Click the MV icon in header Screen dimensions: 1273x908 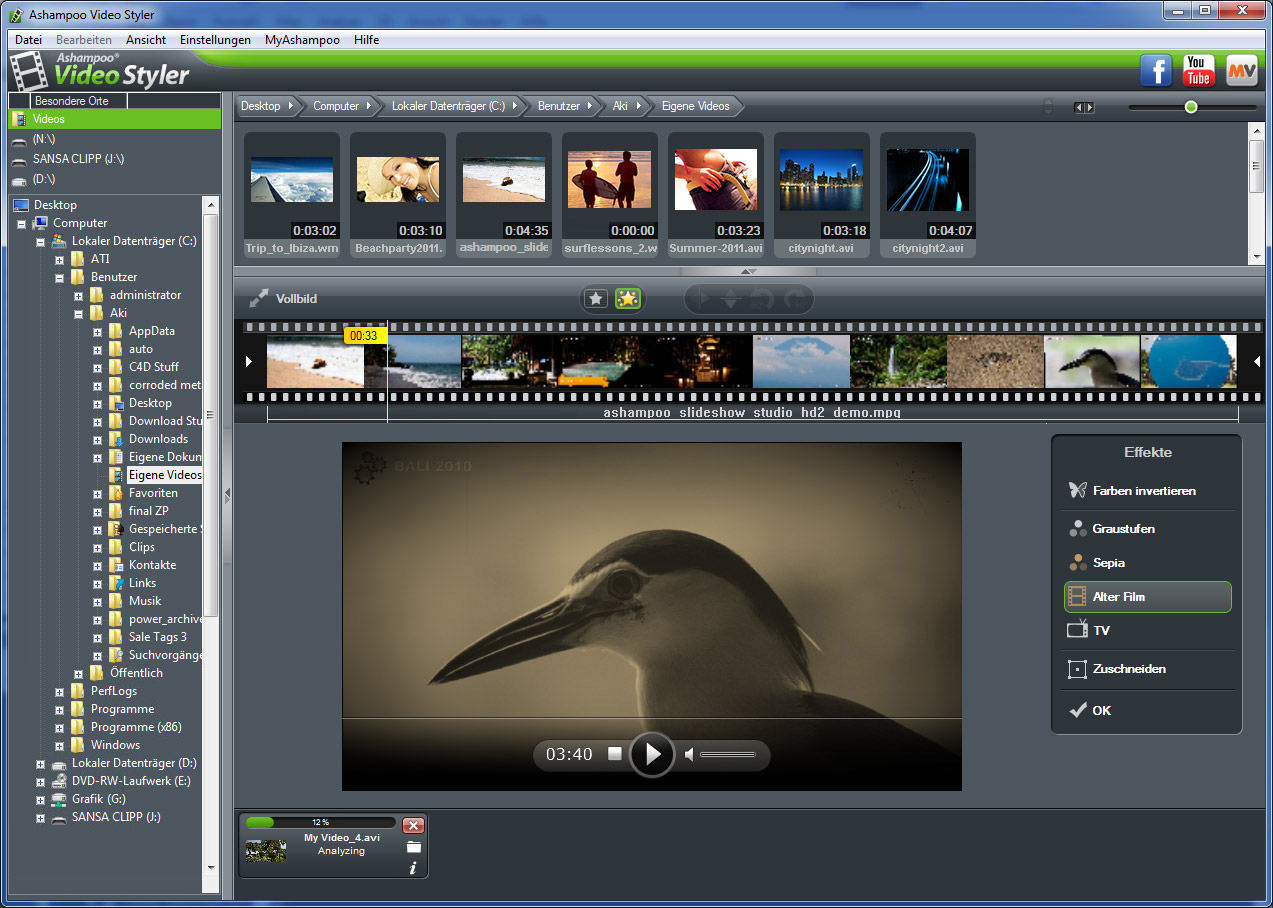(x=1241, y=70)
